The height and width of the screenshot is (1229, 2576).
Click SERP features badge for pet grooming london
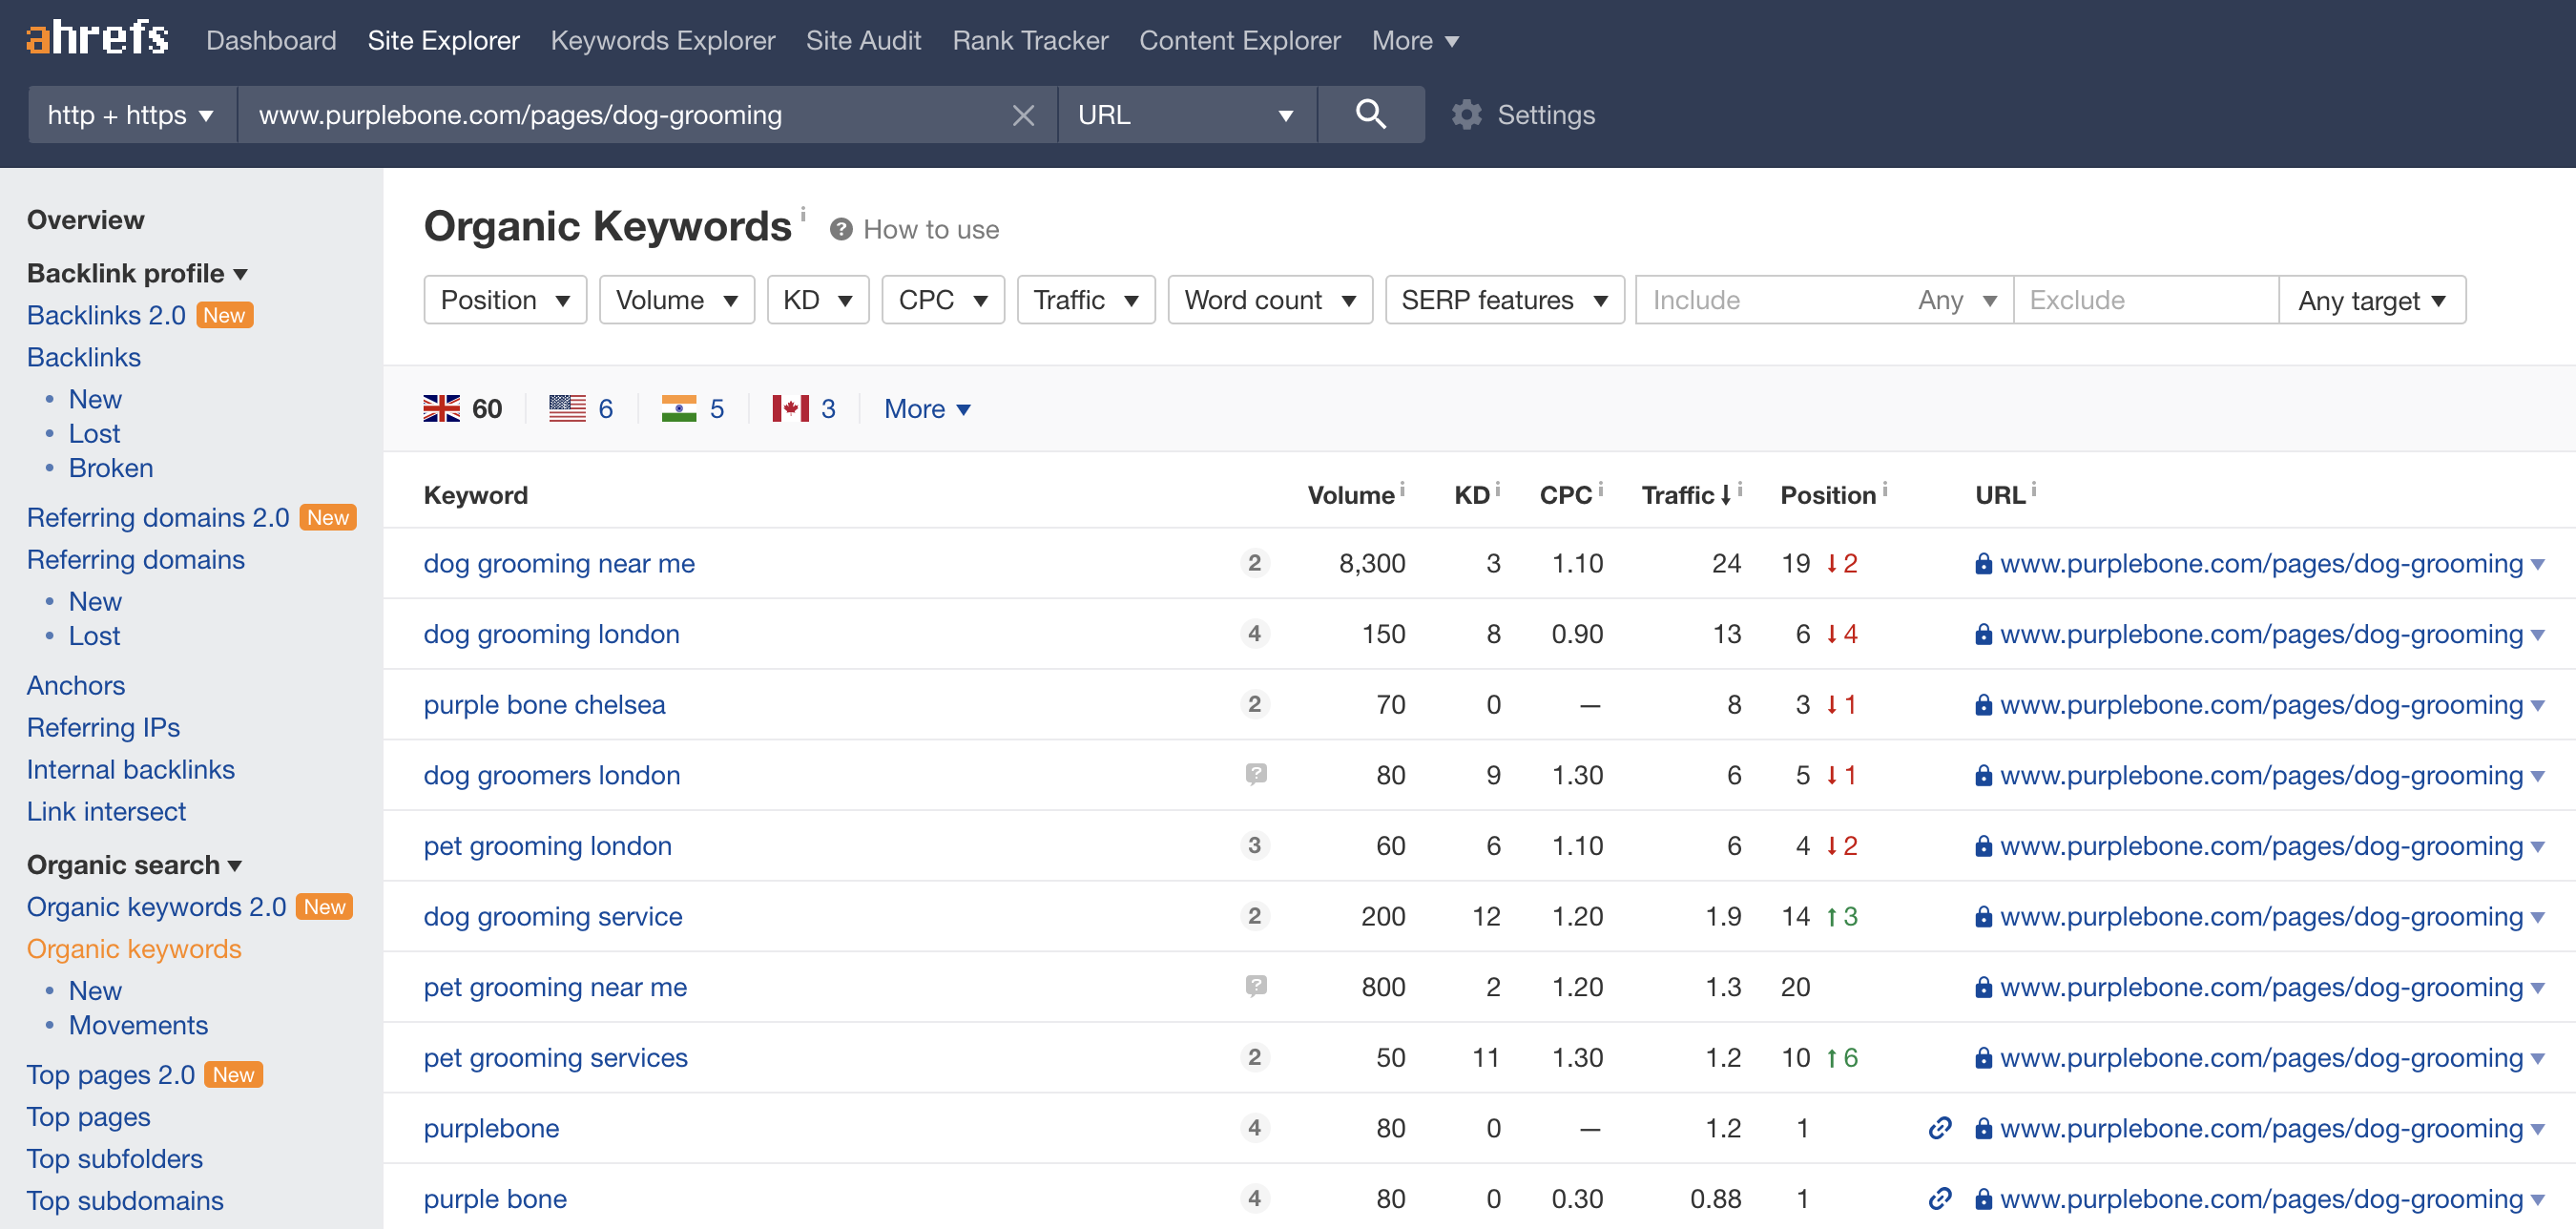point(1254,845)
